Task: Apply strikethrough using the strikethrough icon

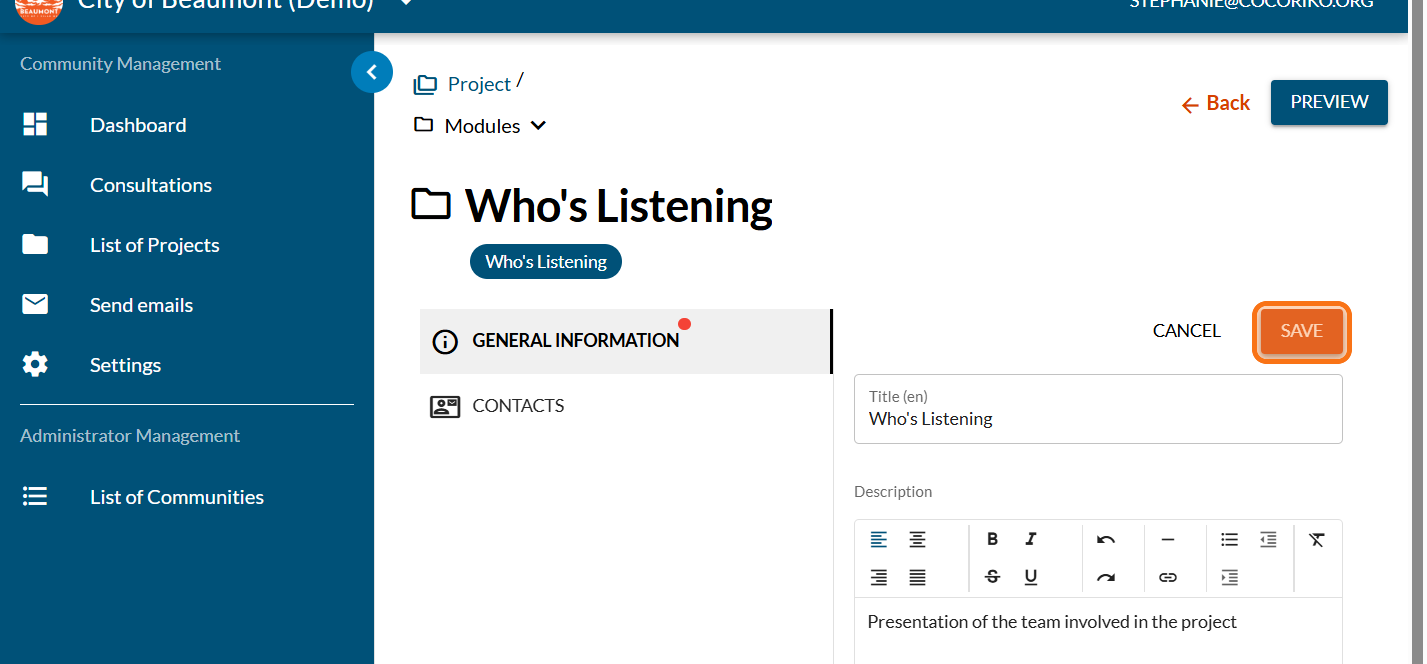Action: tap(992, 577)
